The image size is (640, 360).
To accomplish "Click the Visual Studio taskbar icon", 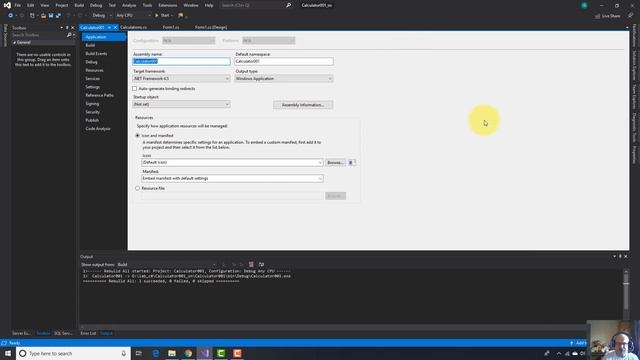I will 204,353.
